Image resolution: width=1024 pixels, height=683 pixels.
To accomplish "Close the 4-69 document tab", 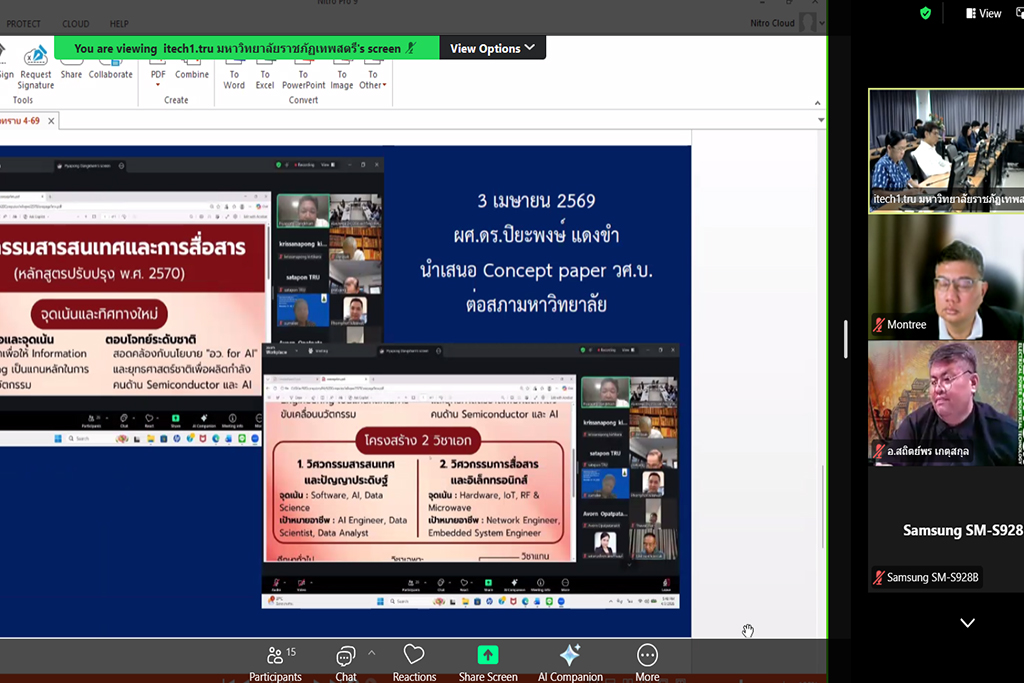I will point(51,120).
